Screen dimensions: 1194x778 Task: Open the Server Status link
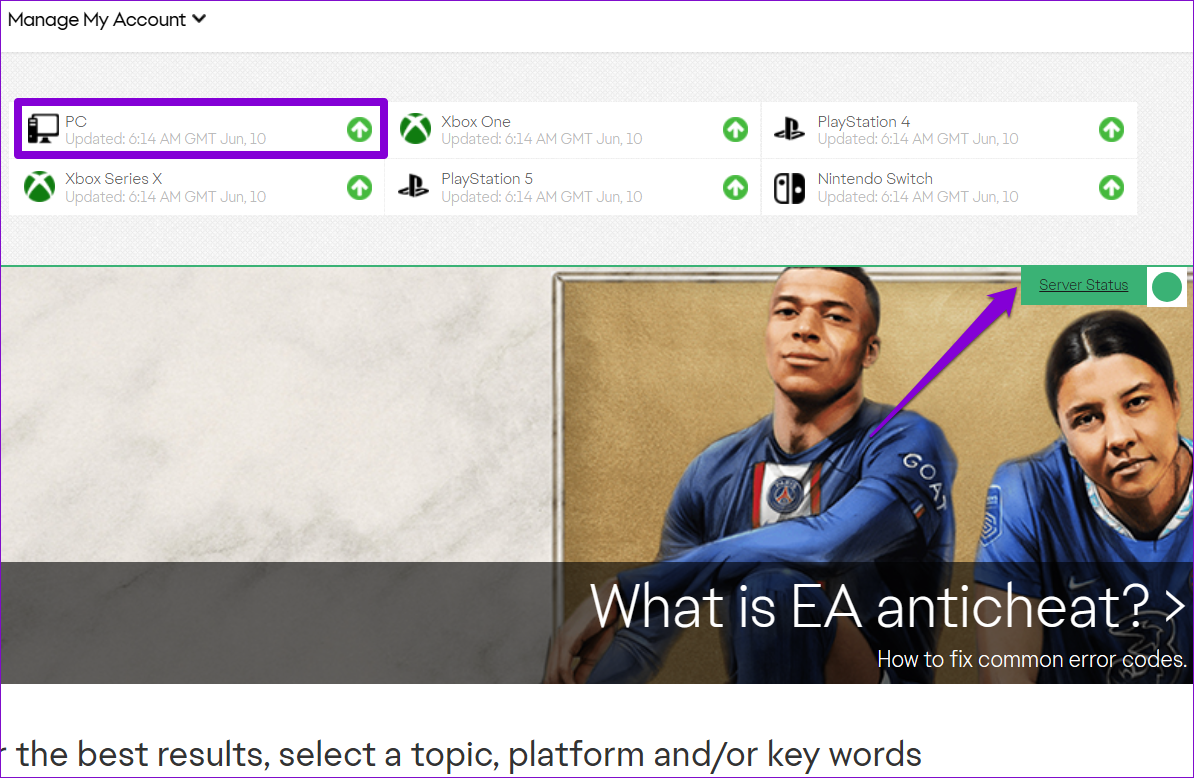pos(1083,285)
